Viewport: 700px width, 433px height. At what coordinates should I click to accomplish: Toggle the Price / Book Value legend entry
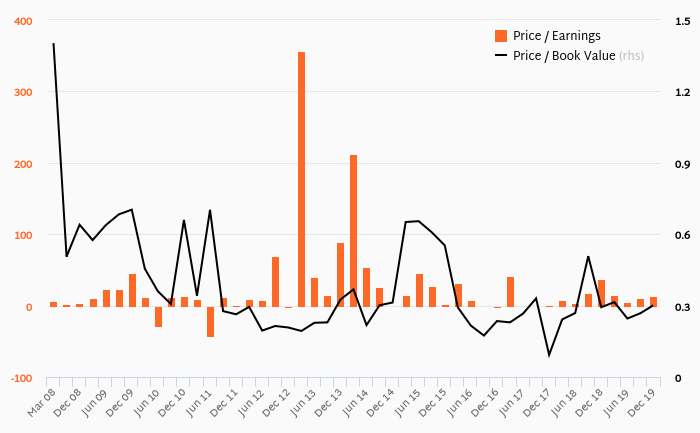569,56
